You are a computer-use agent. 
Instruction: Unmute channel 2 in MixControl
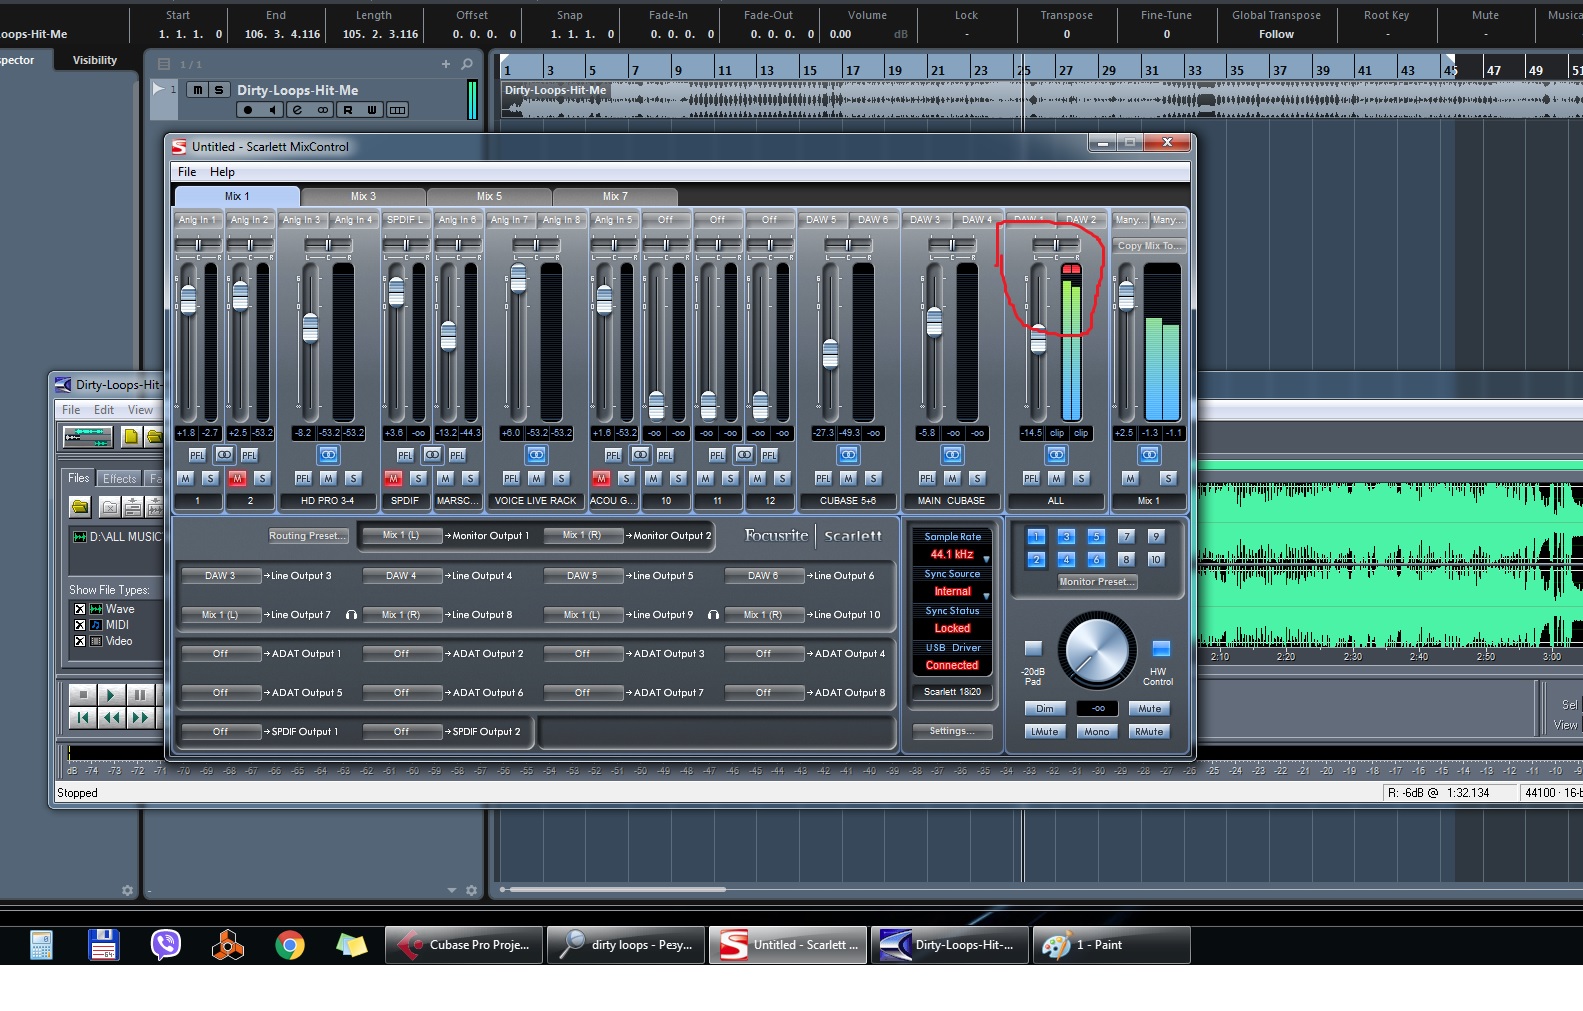237,479
